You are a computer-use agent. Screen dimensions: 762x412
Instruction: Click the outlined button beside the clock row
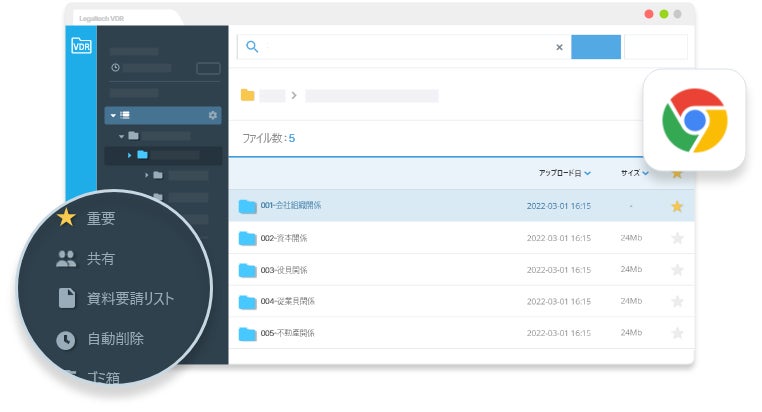point(208,69)
